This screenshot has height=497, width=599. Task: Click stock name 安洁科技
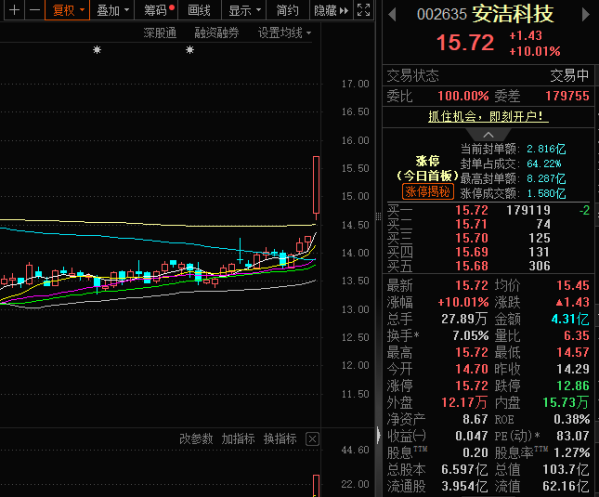(513, 14)
